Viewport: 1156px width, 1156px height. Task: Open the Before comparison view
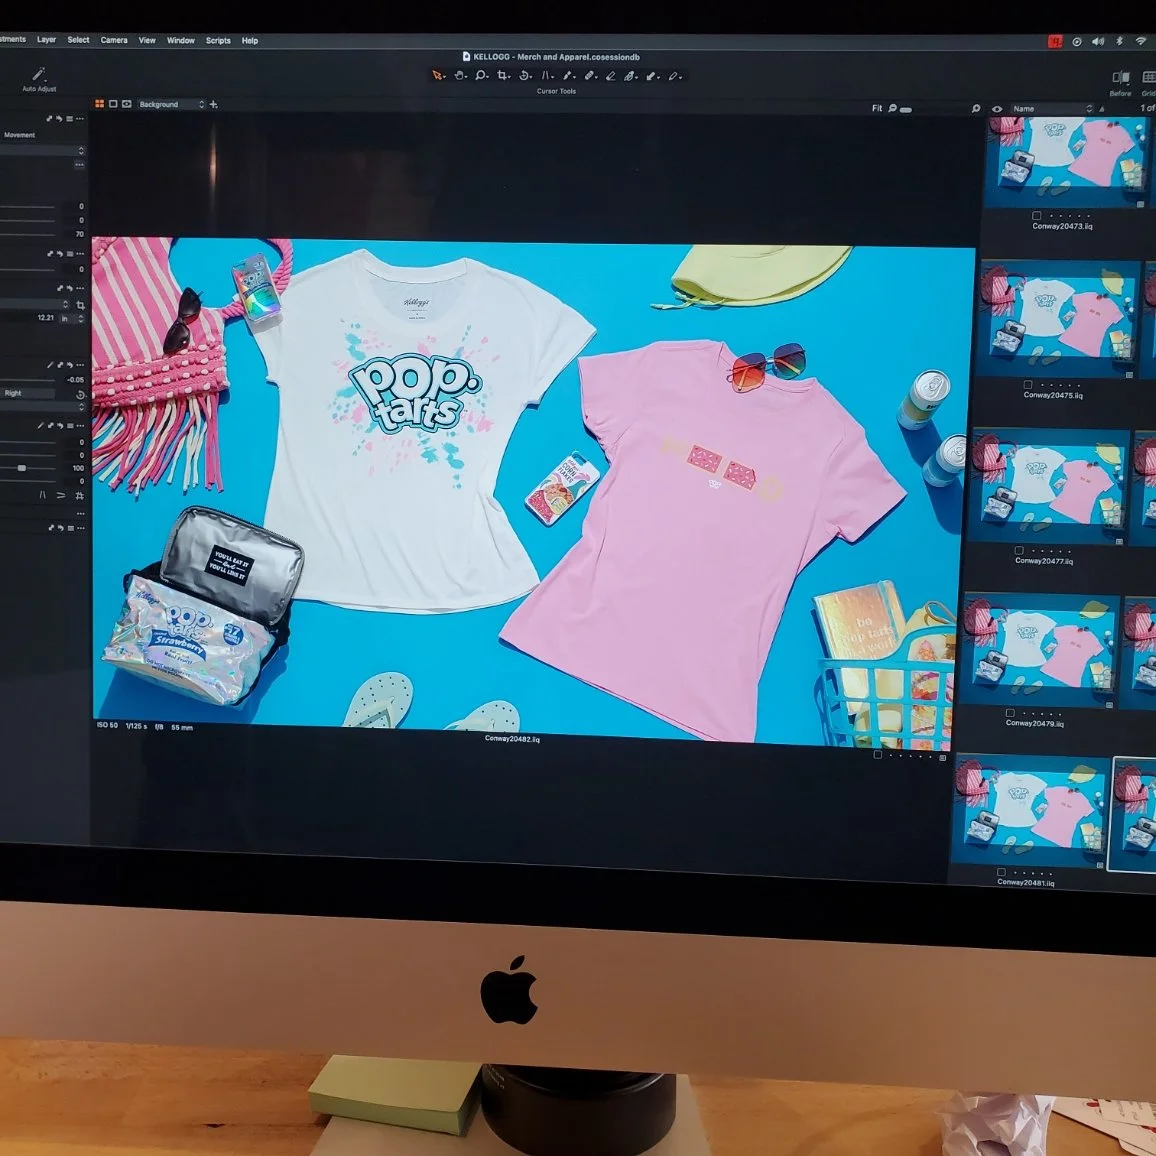click(1121, 78)
